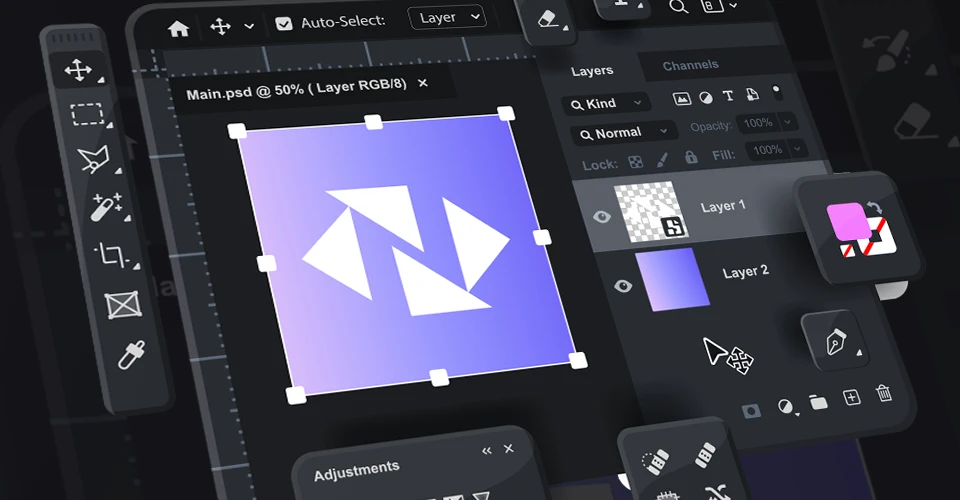Select Layer 2 name
Viewport: 960px width, 500px height.
745,272
